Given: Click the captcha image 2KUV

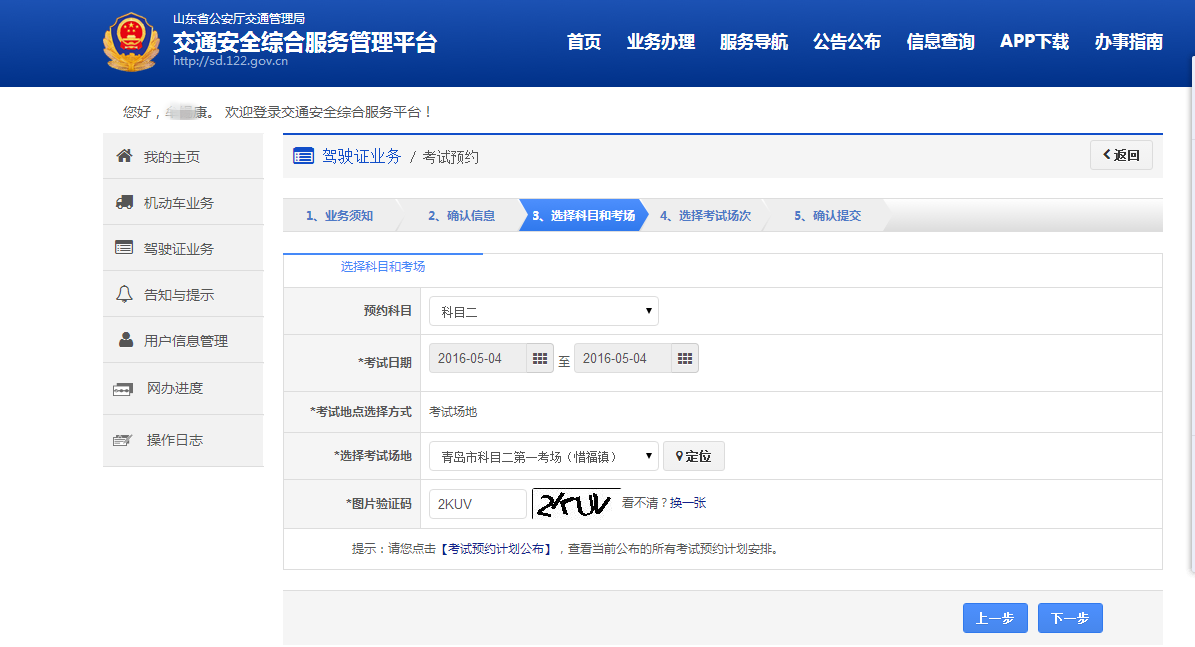Looking at the screenshot, I should coord(574,504).
